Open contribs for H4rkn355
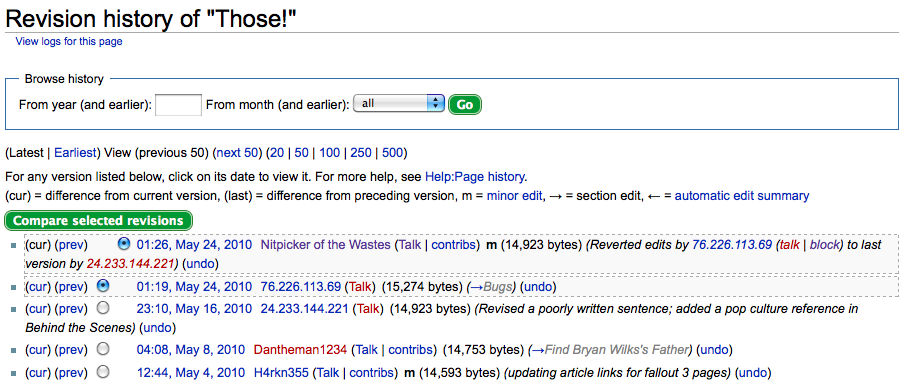 click(373, 372)
